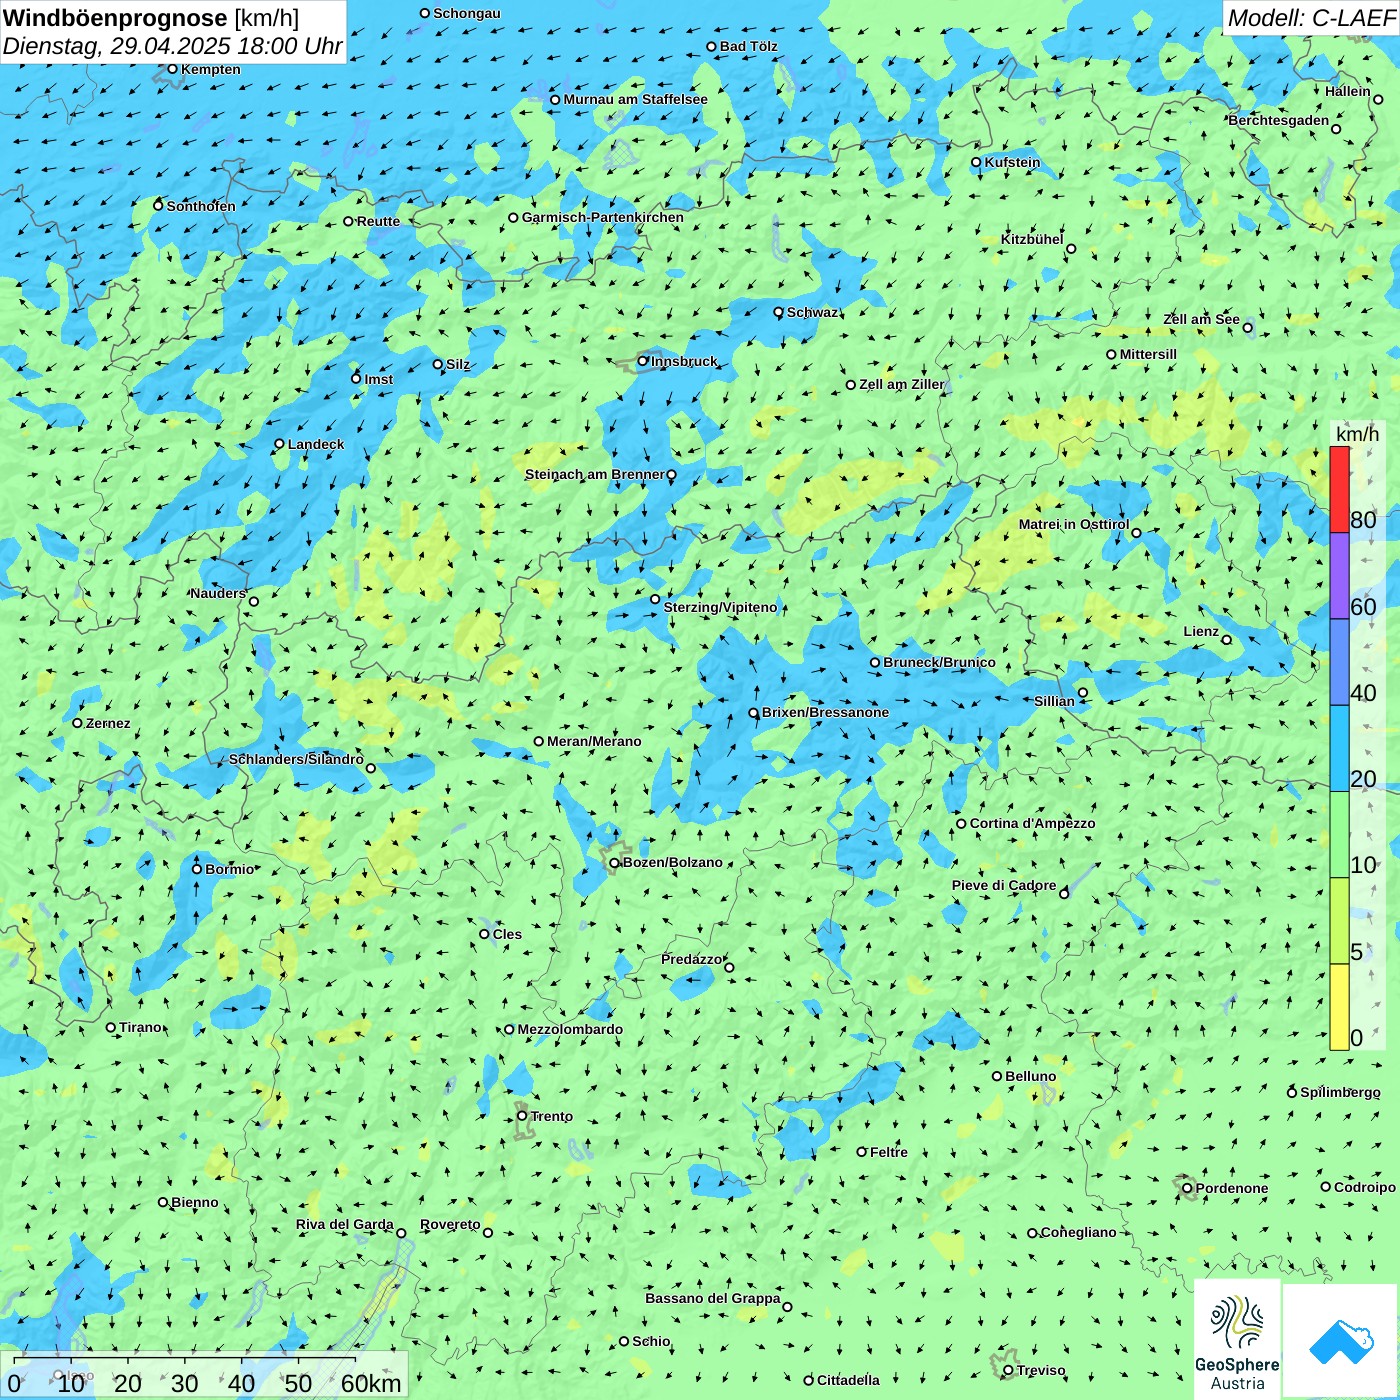Image resolution: width=1400 pixels, height=1400 pixels.
Task: Click the Sterzing/Vipiteno label
Action: click(x=720, y=607)
